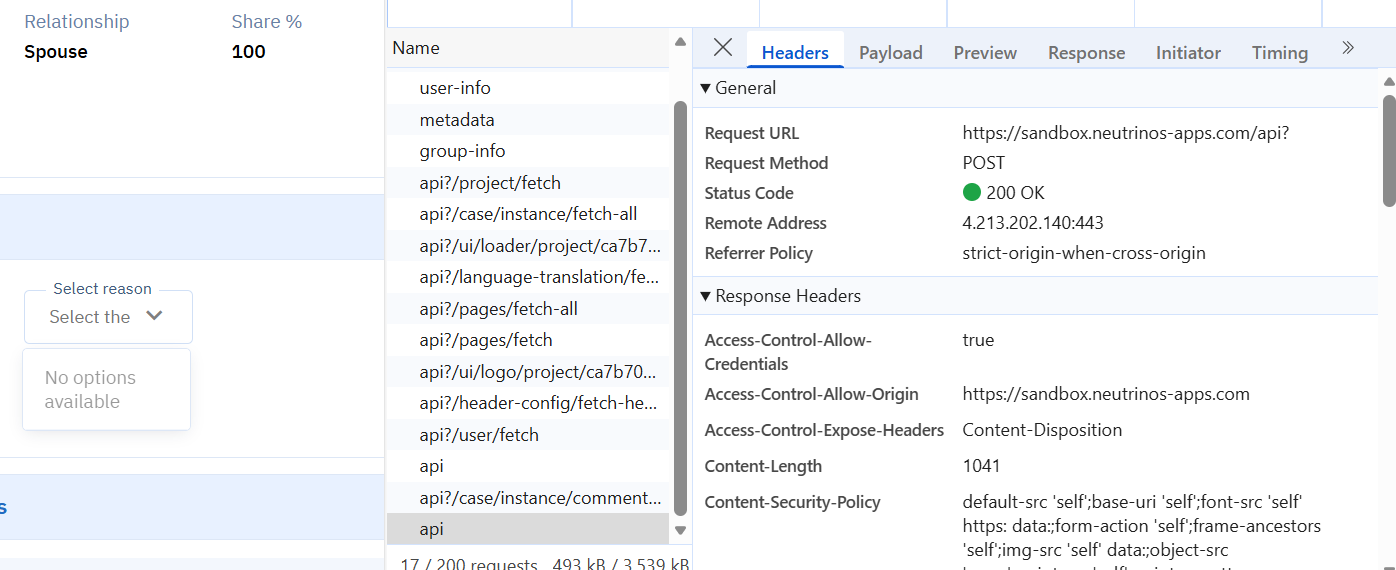Click the Request URL value

tap(1126, 133)
